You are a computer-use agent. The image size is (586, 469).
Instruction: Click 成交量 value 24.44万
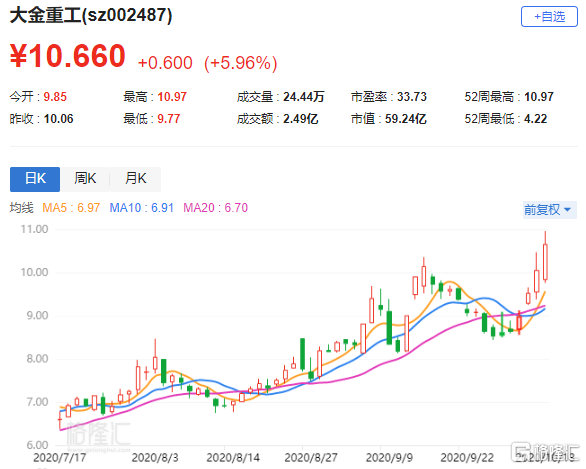point(303,97)
